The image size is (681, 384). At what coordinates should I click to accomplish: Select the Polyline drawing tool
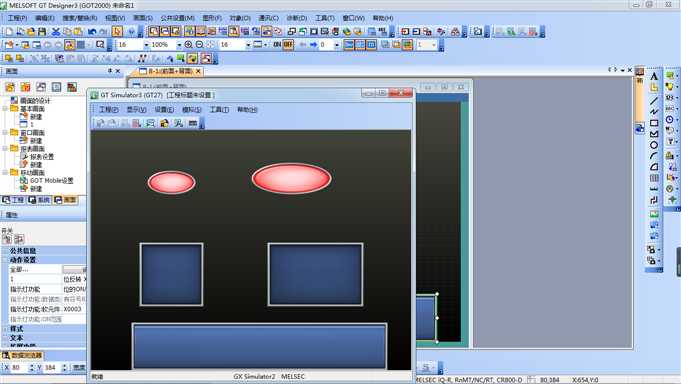654,112
